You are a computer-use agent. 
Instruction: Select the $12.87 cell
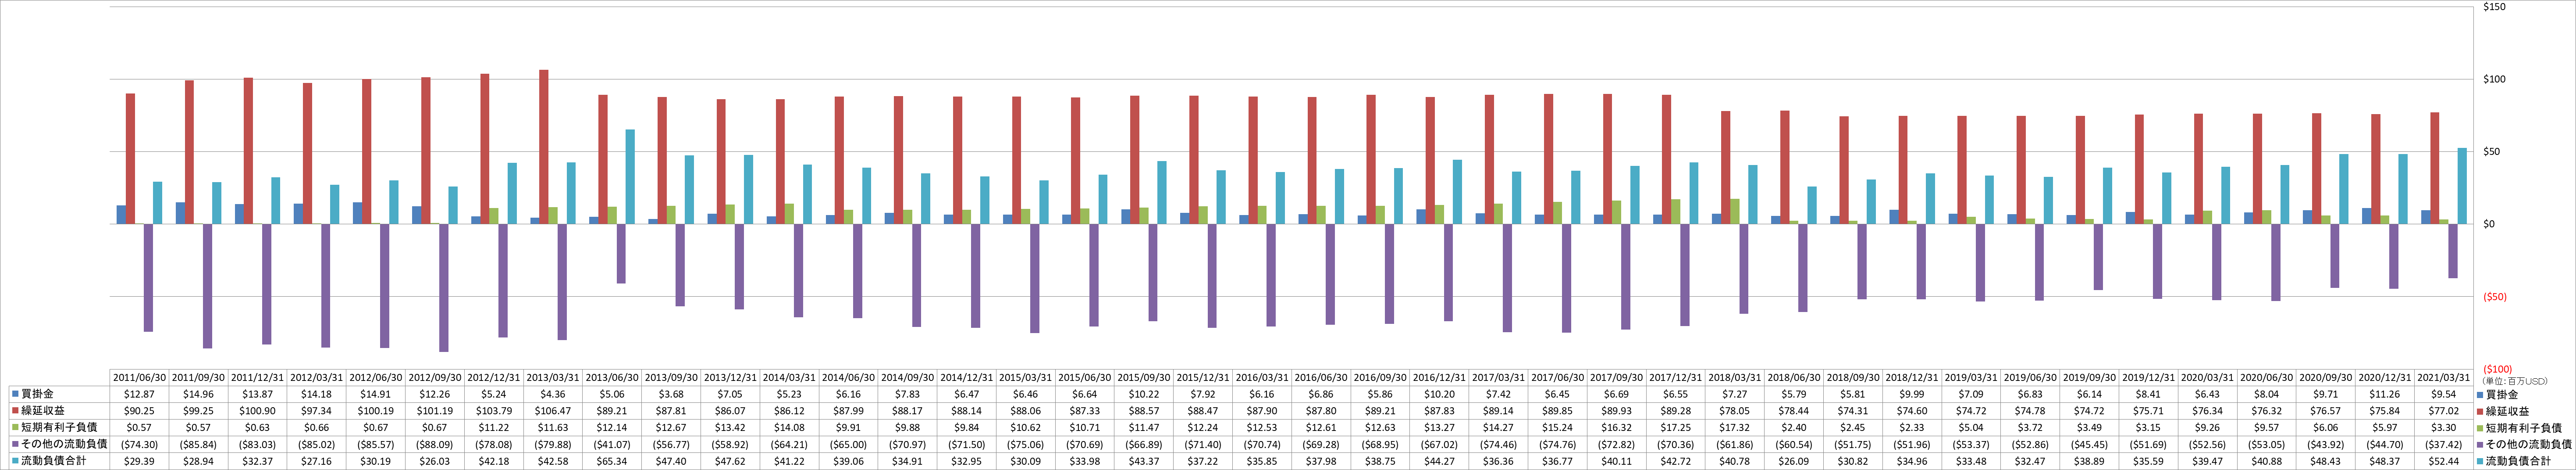(x=139, y=394)
